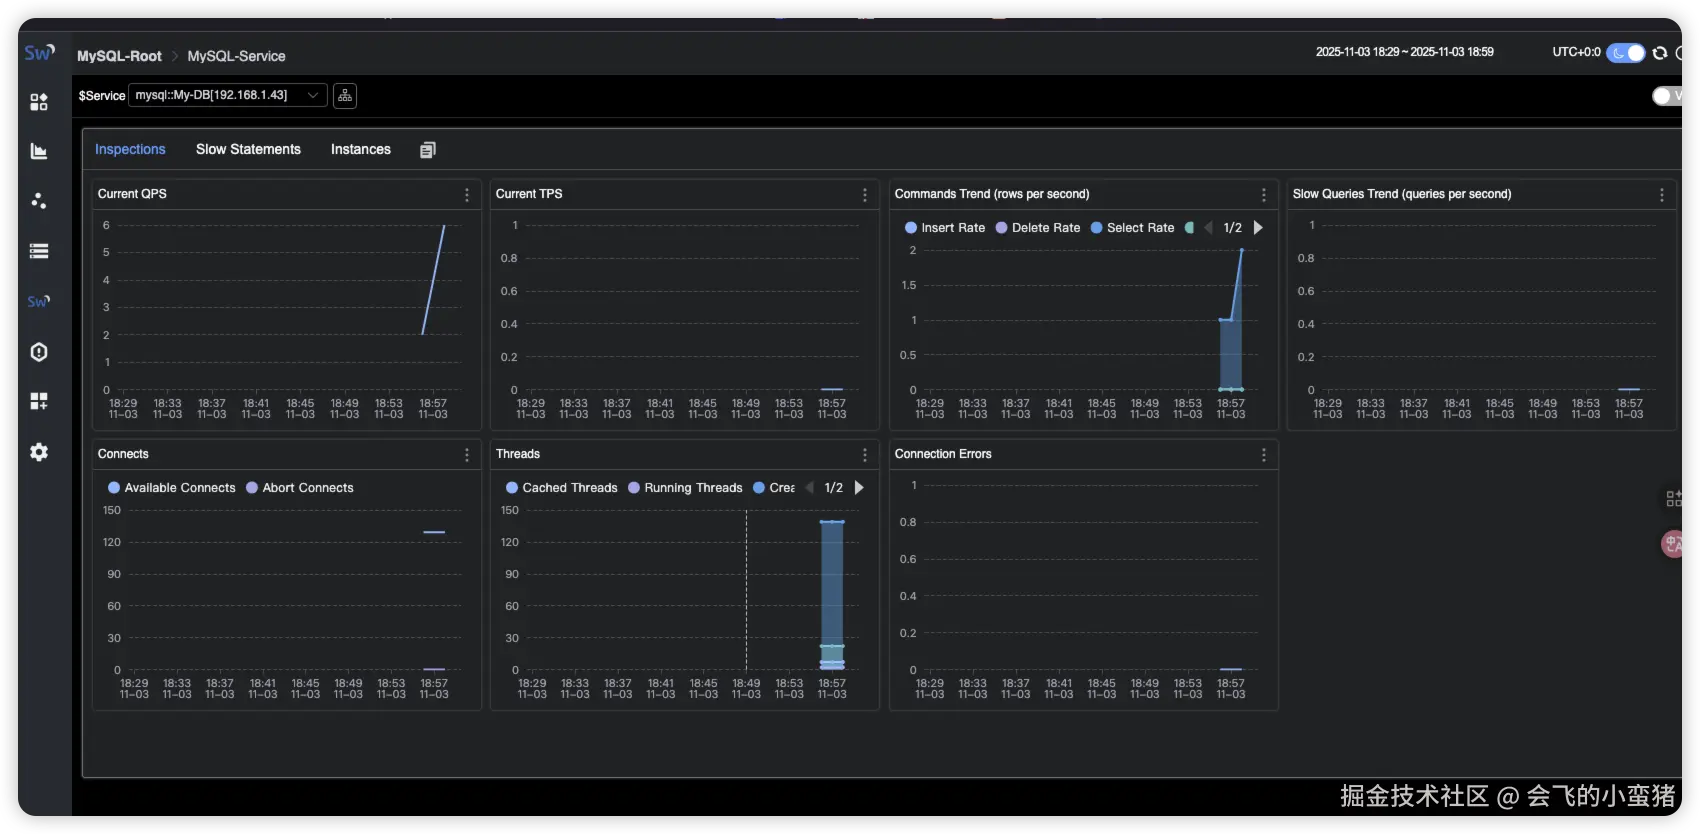Click the SkyWalking logo in sidebar top
1700x834 pixels.
(x=39, y=52)
